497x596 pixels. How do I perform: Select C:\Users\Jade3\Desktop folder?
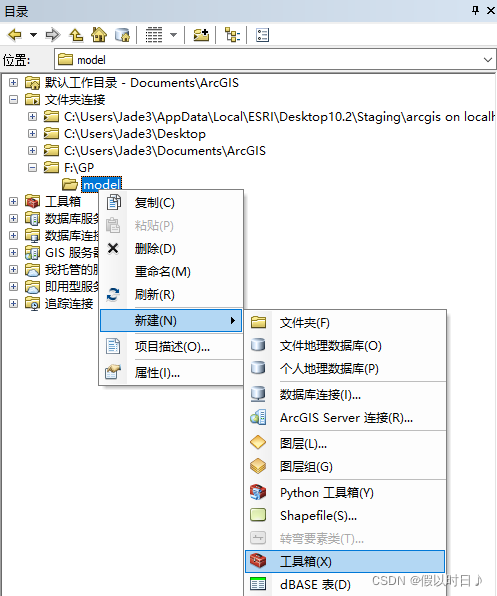pos(135,134)
